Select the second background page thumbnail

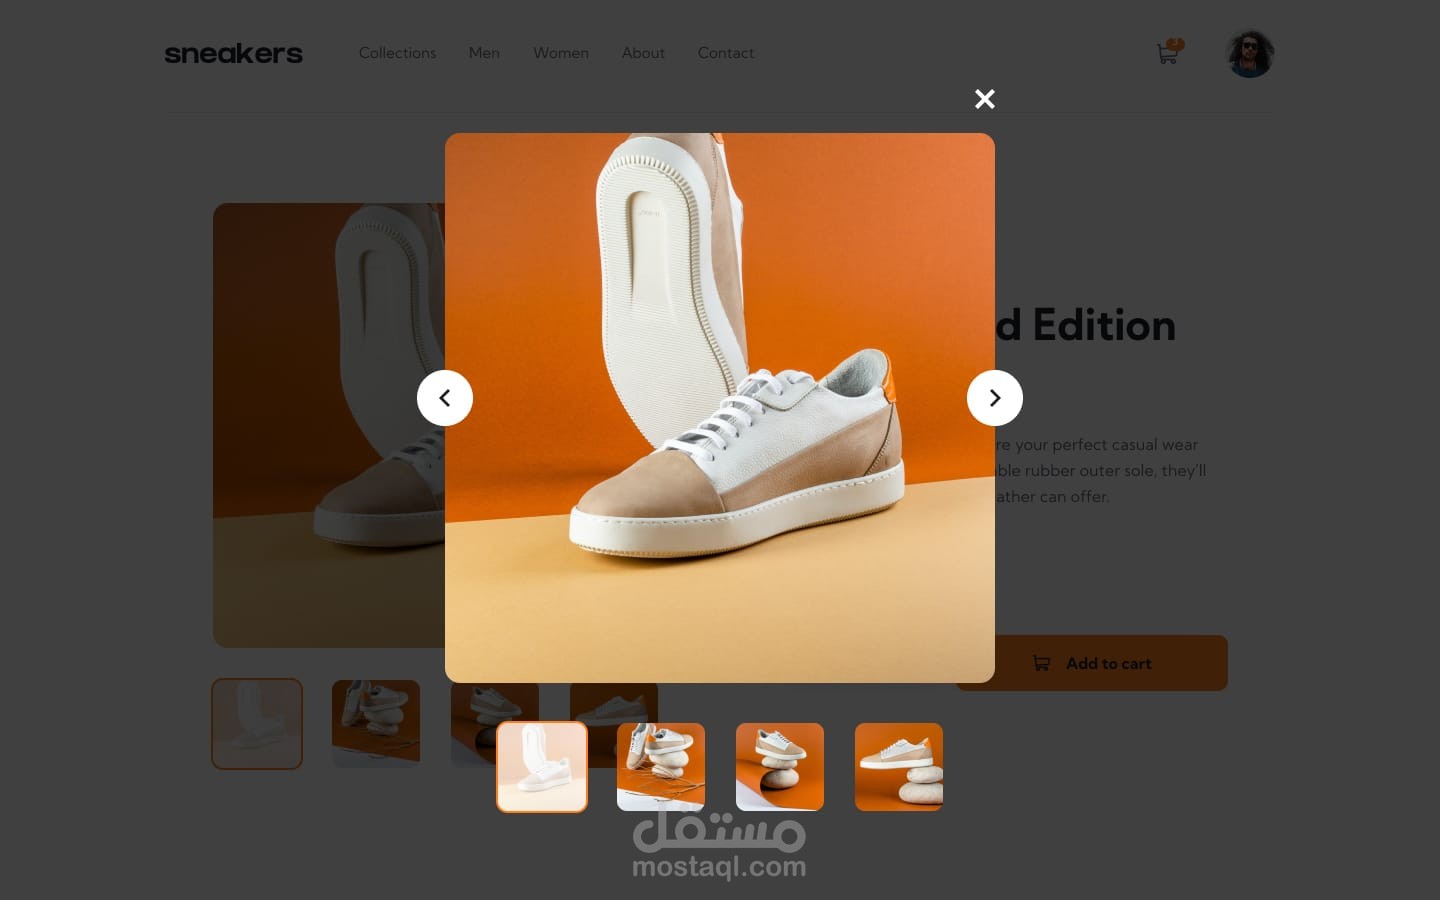[x=376, y=724]
